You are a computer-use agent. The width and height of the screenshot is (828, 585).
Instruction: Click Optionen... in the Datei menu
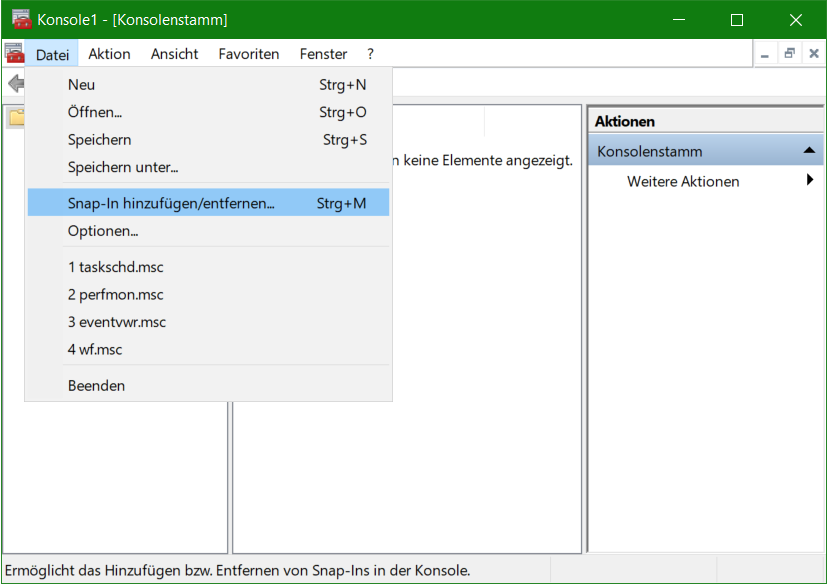click(x=103, y=231)
